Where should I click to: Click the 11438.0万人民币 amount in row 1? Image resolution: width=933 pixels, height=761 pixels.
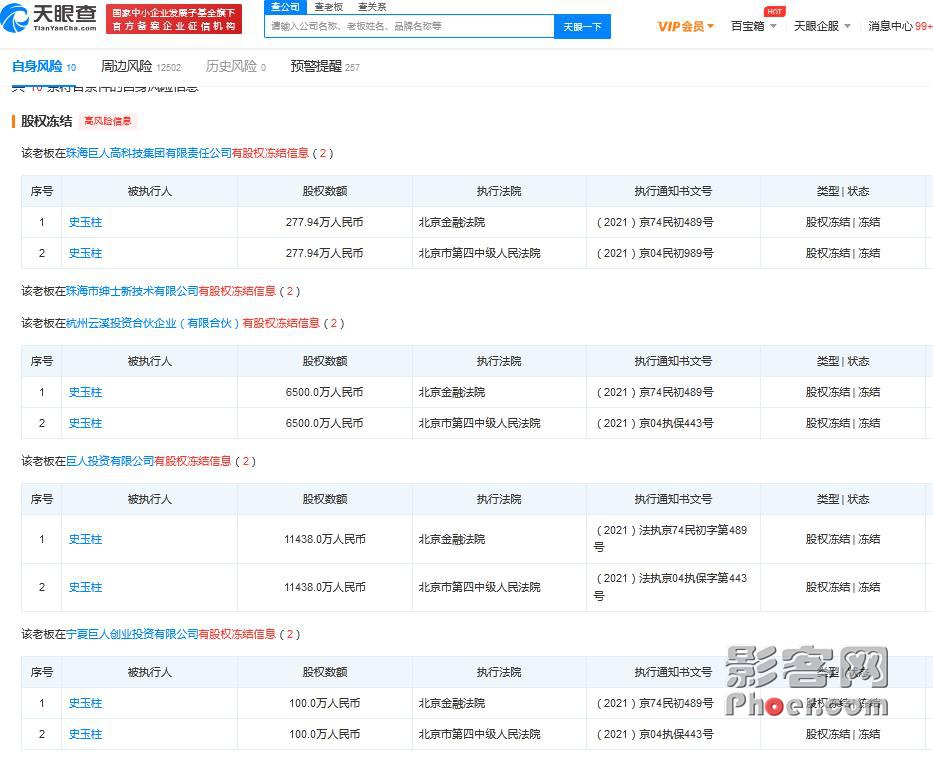pyautogui.click(x=324, y=540)
